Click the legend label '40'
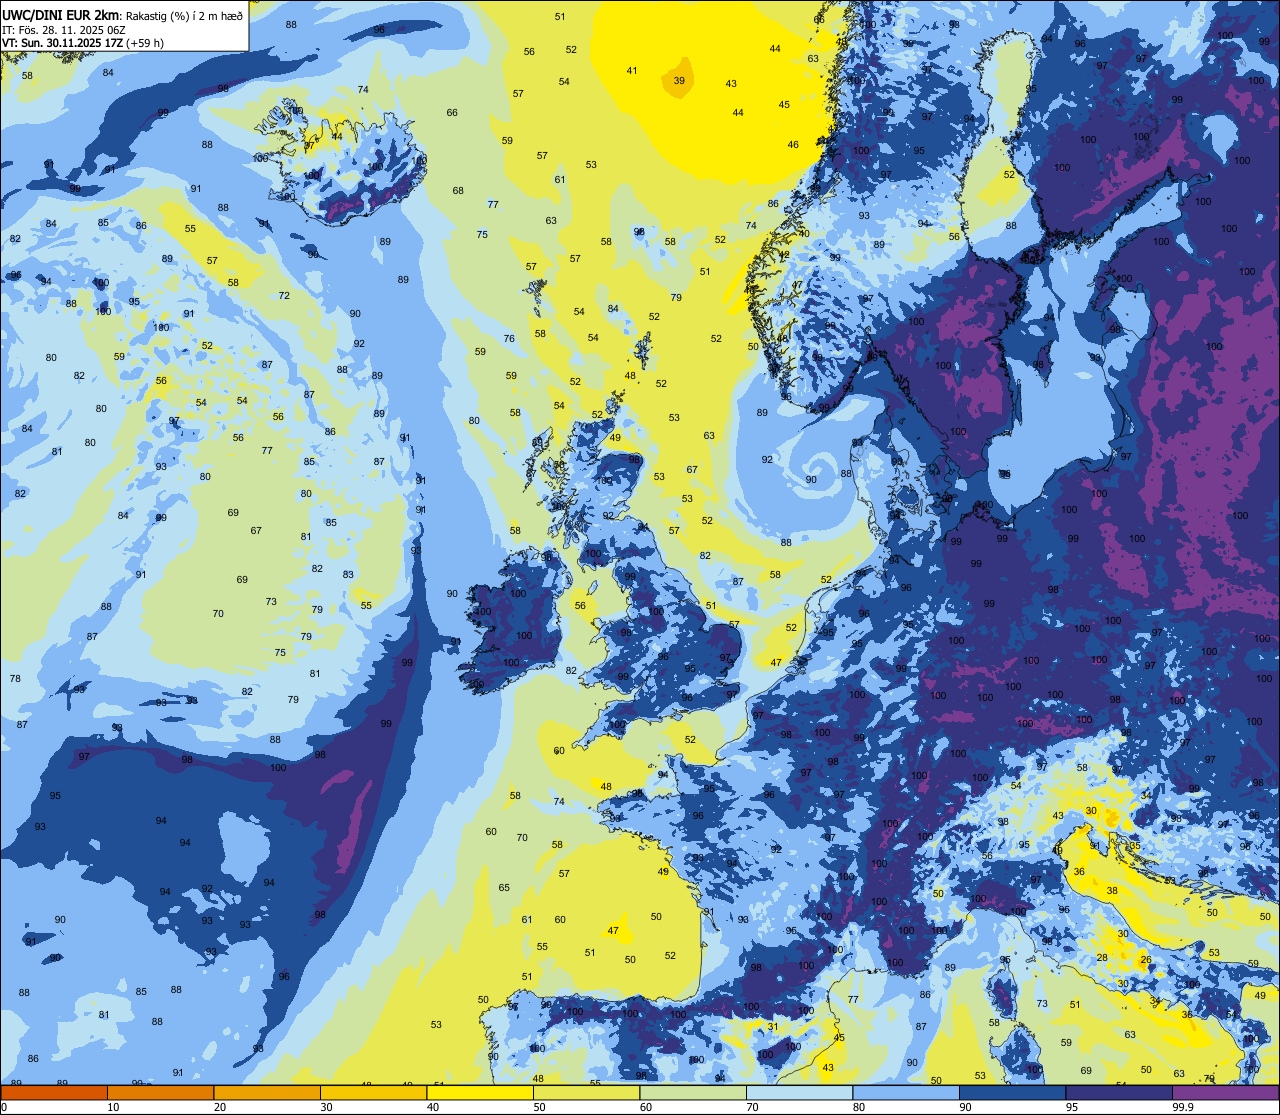This screenshot has height=1115, width=1280. (433, 1107)
